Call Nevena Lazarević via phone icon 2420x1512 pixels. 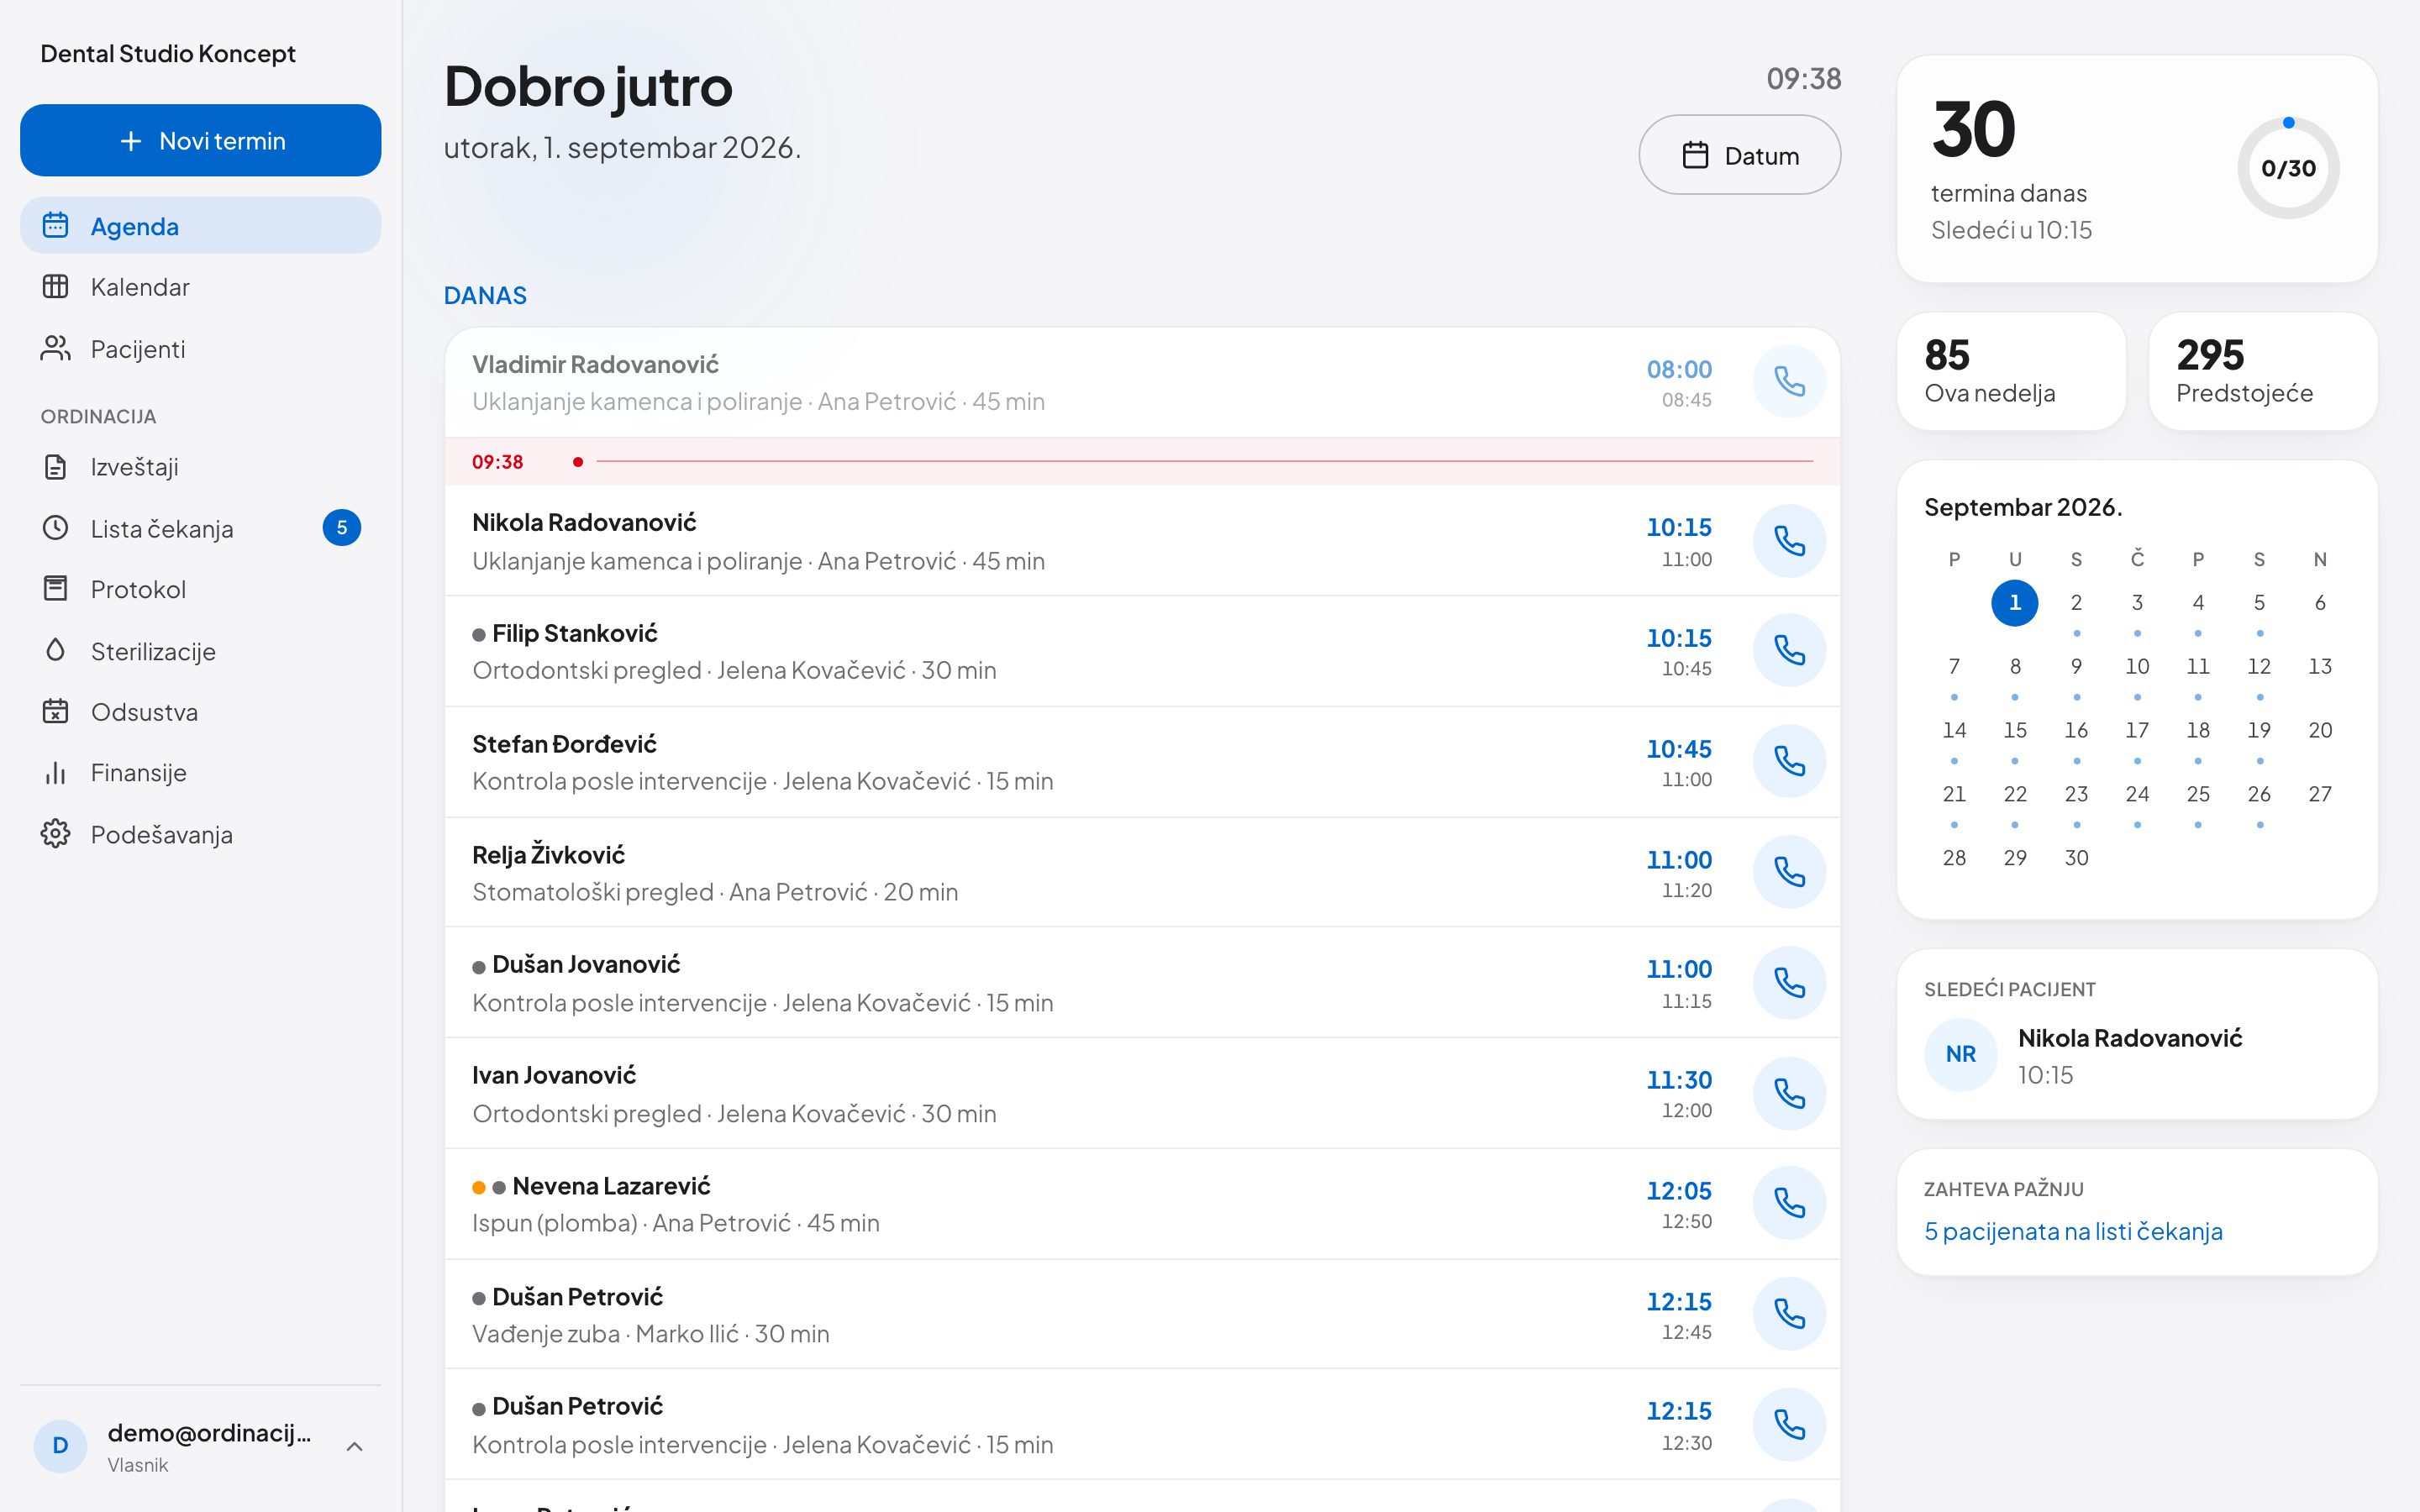(1789, 1204)
